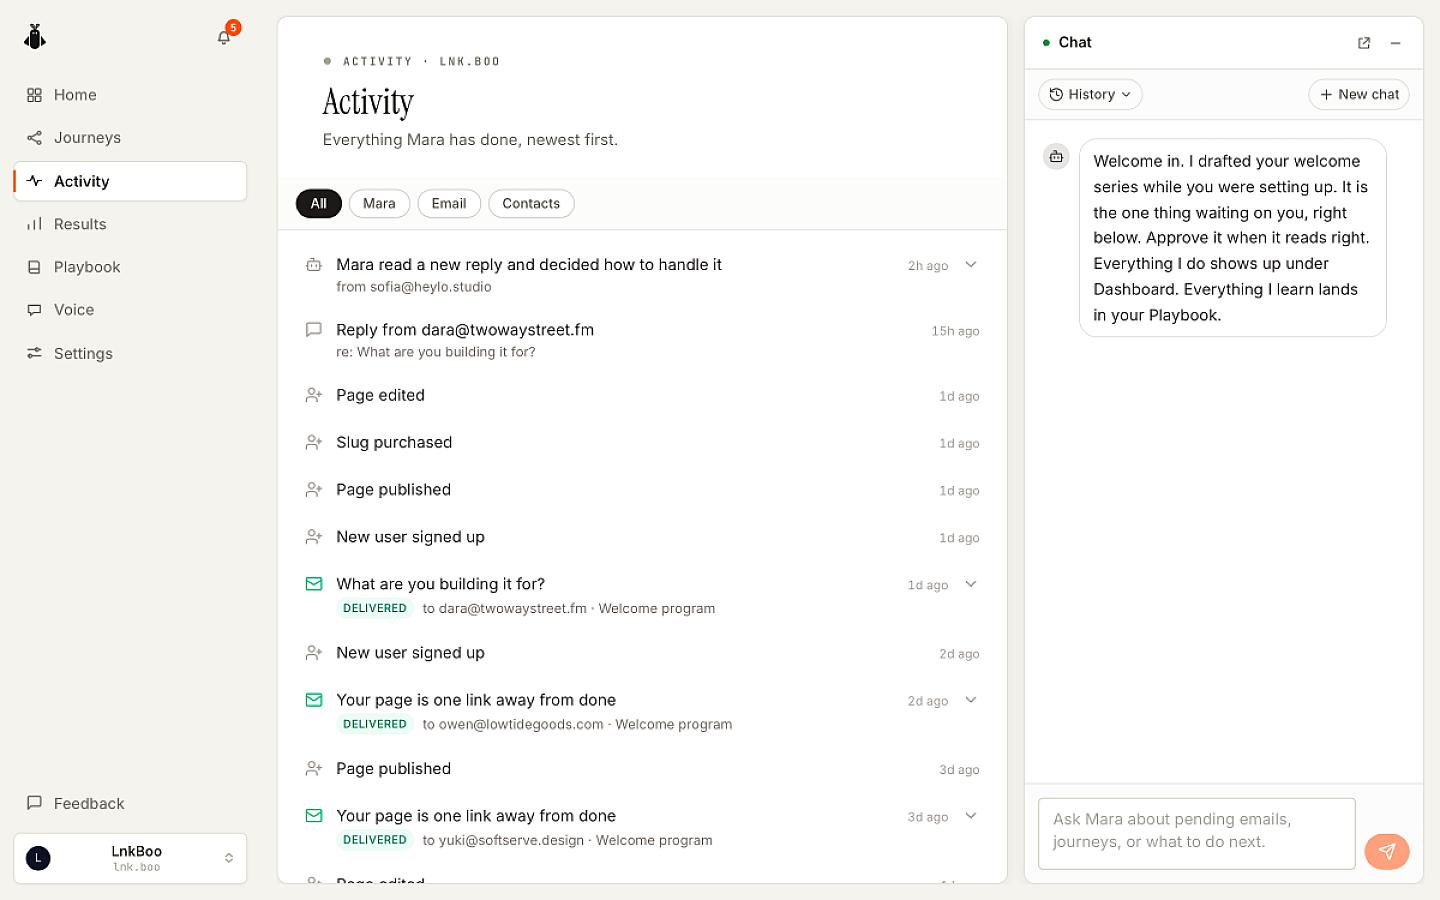Click 'from sofia@heylo.studio' text

click(414, 287)
